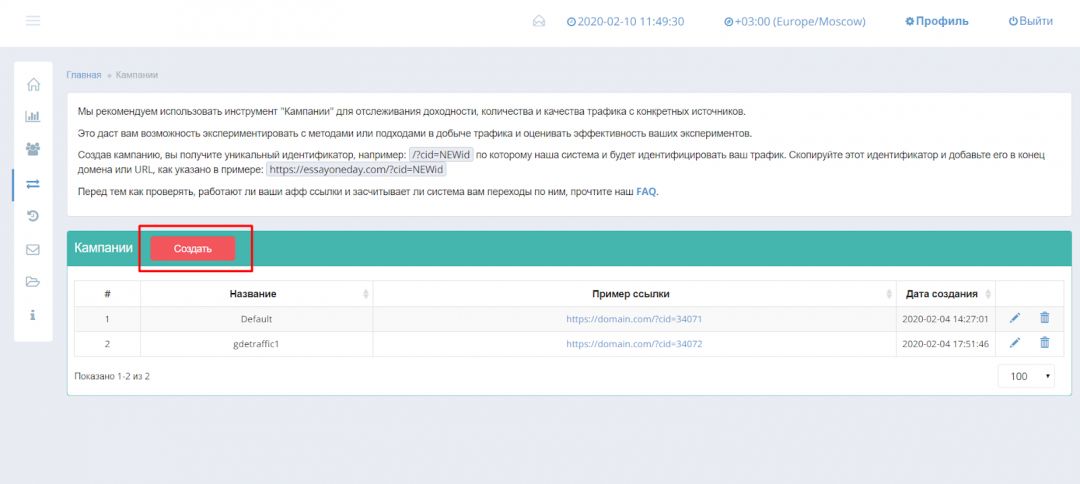This screenshot has width=1080, height=484.
Task: Click the Кампании breadcrumb text
Action: coord(136,74)
